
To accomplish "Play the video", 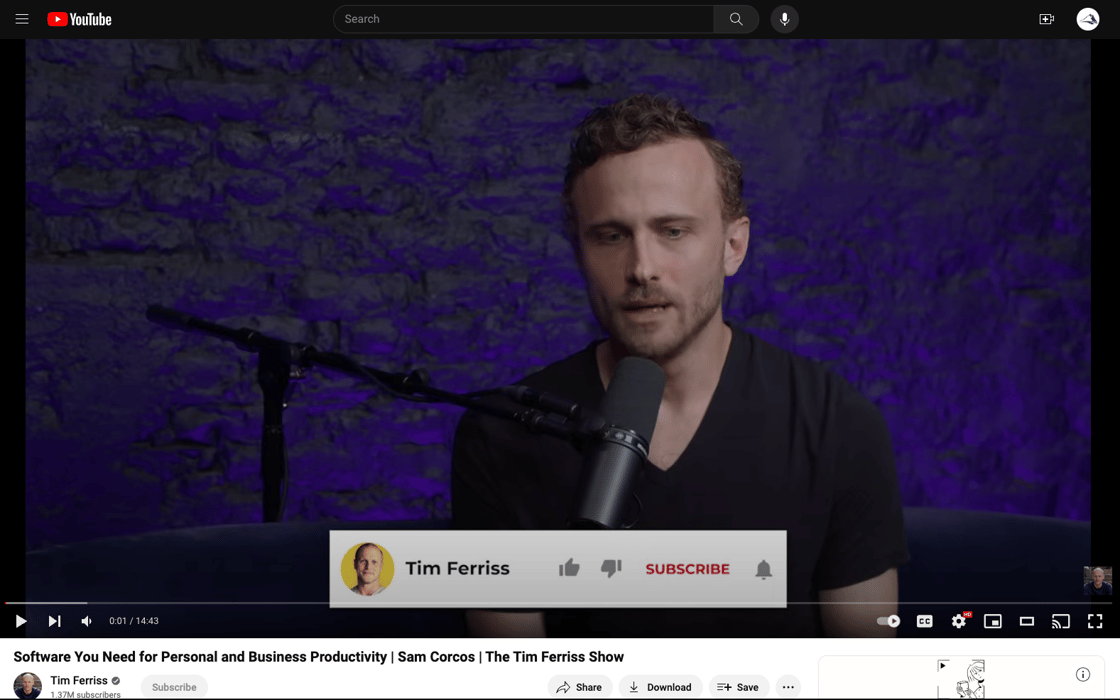I will click(x=21, y=621).
